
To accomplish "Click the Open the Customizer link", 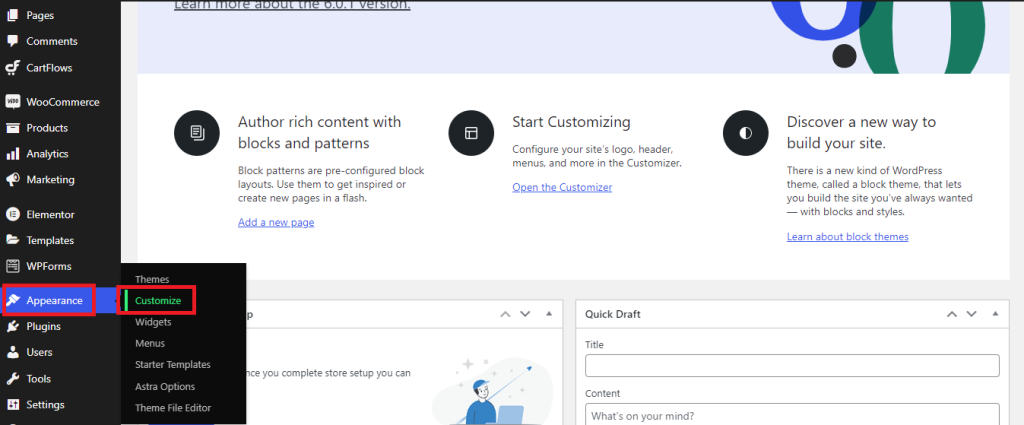I will pyautogui.click(x=562, y=187).
